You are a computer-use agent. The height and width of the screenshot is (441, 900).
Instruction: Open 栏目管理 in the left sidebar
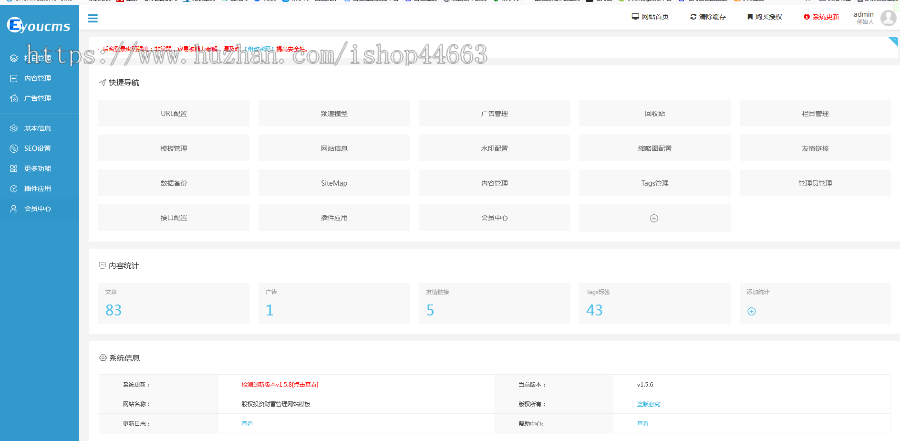tap(37, 58)
